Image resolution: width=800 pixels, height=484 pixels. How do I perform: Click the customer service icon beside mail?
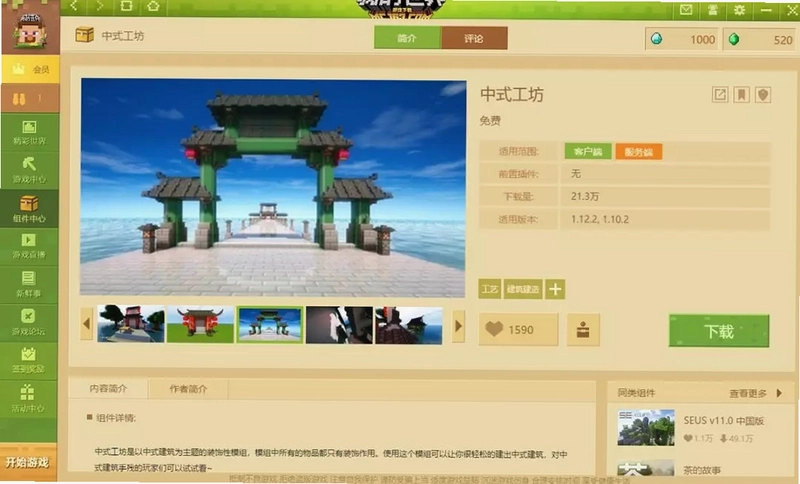pos(712,10)
